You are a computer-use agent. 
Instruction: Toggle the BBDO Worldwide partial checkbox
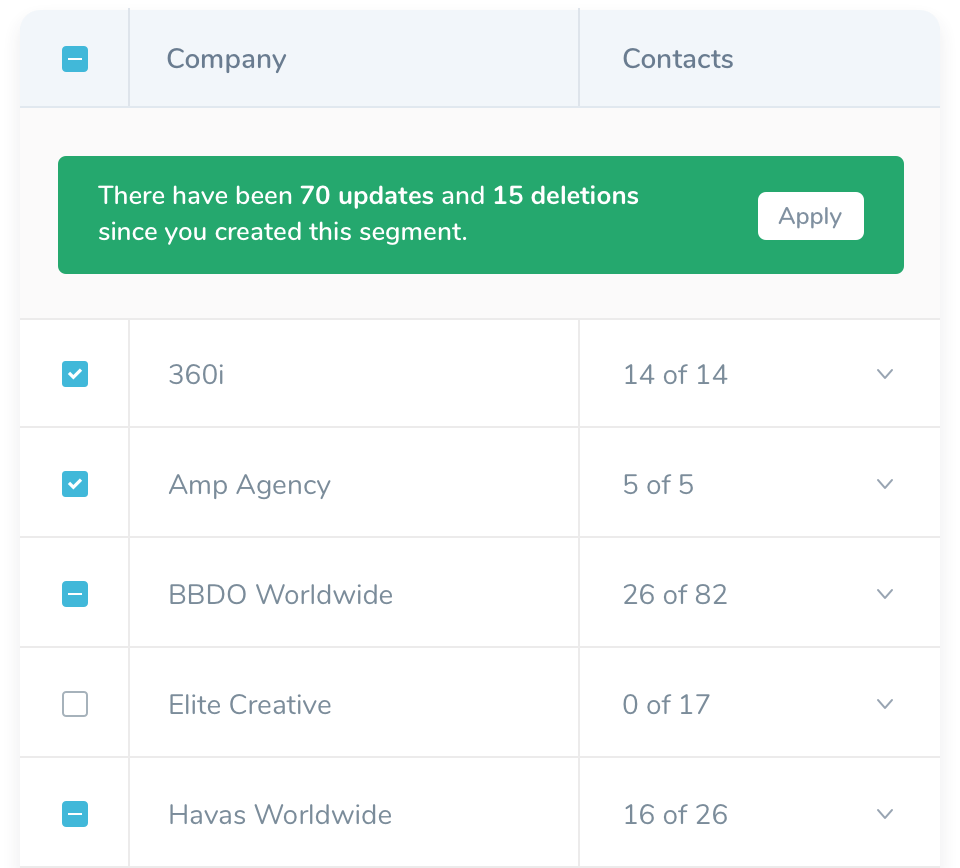pos(75,595)
